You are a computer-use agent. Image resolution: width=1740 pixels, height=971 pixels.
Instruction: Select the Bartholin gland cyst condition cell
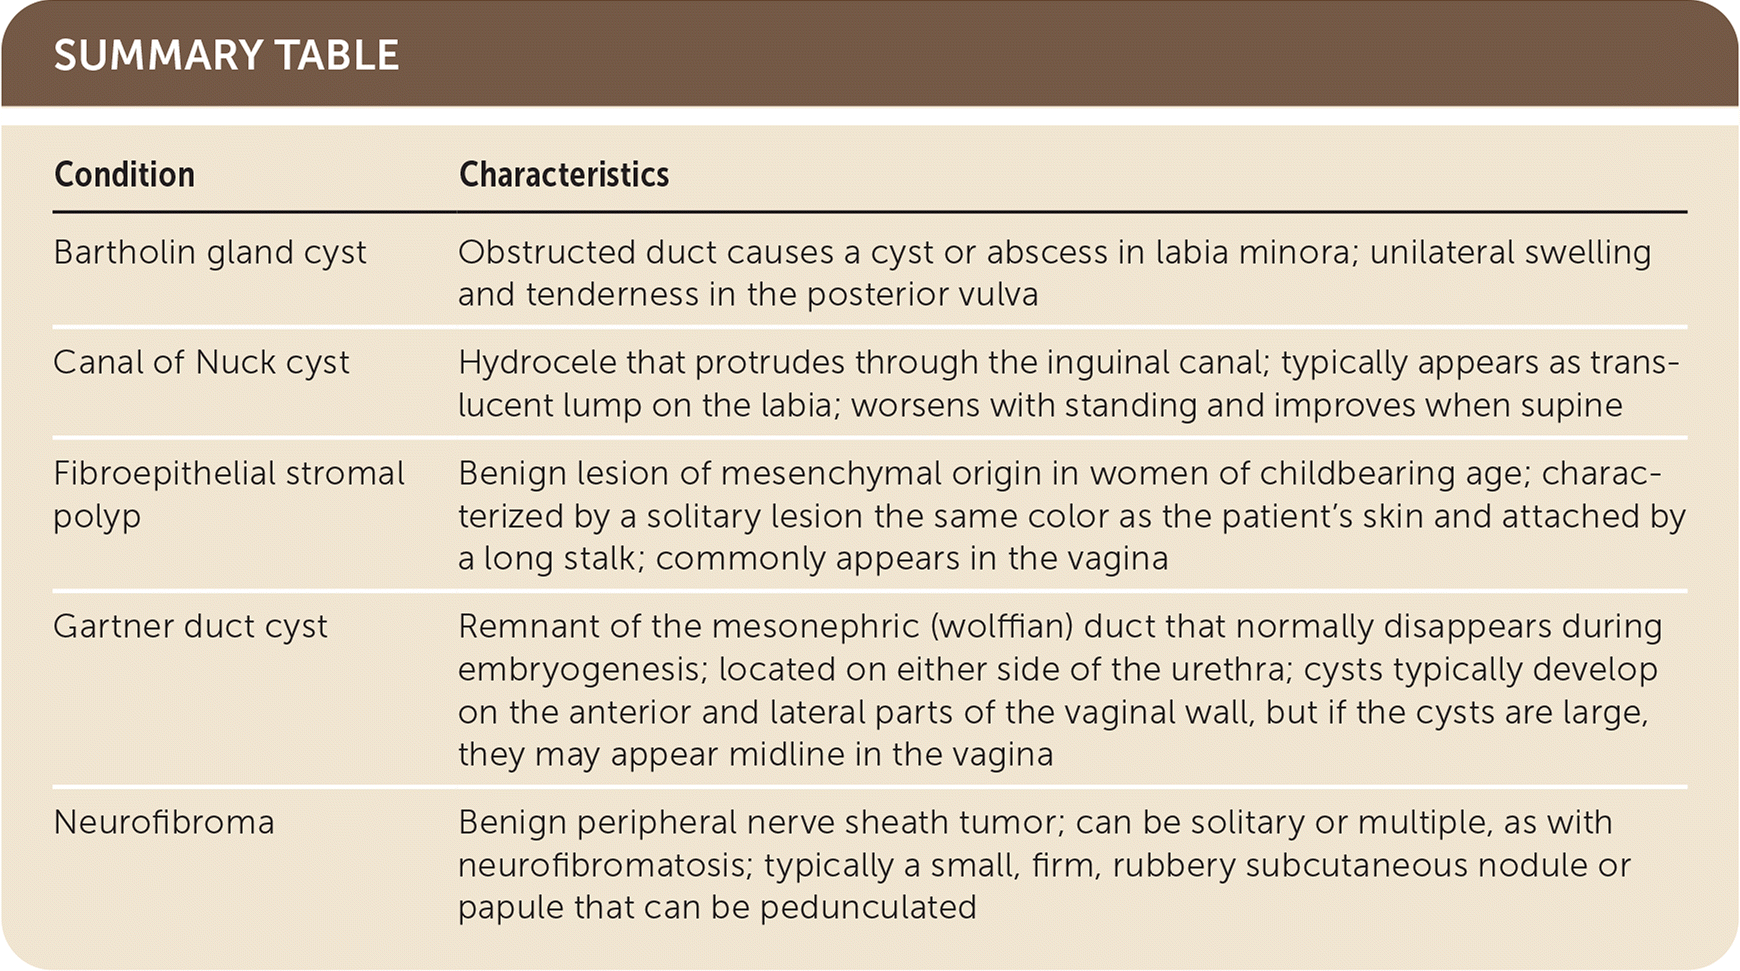pos(210,253)
